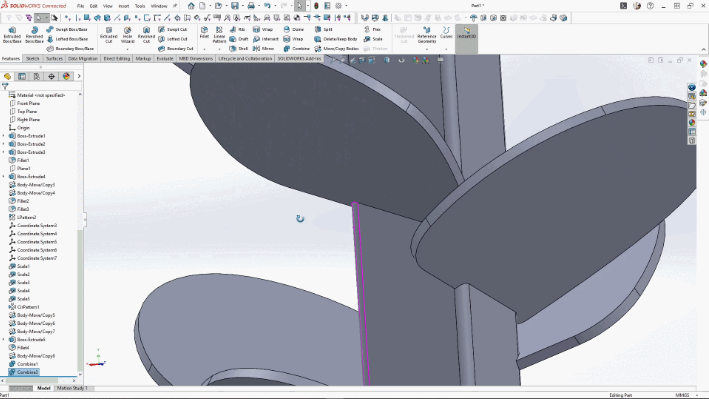The image size is (709, 399).
Task: Click the Scale feature tool
Action: point(373,39)
